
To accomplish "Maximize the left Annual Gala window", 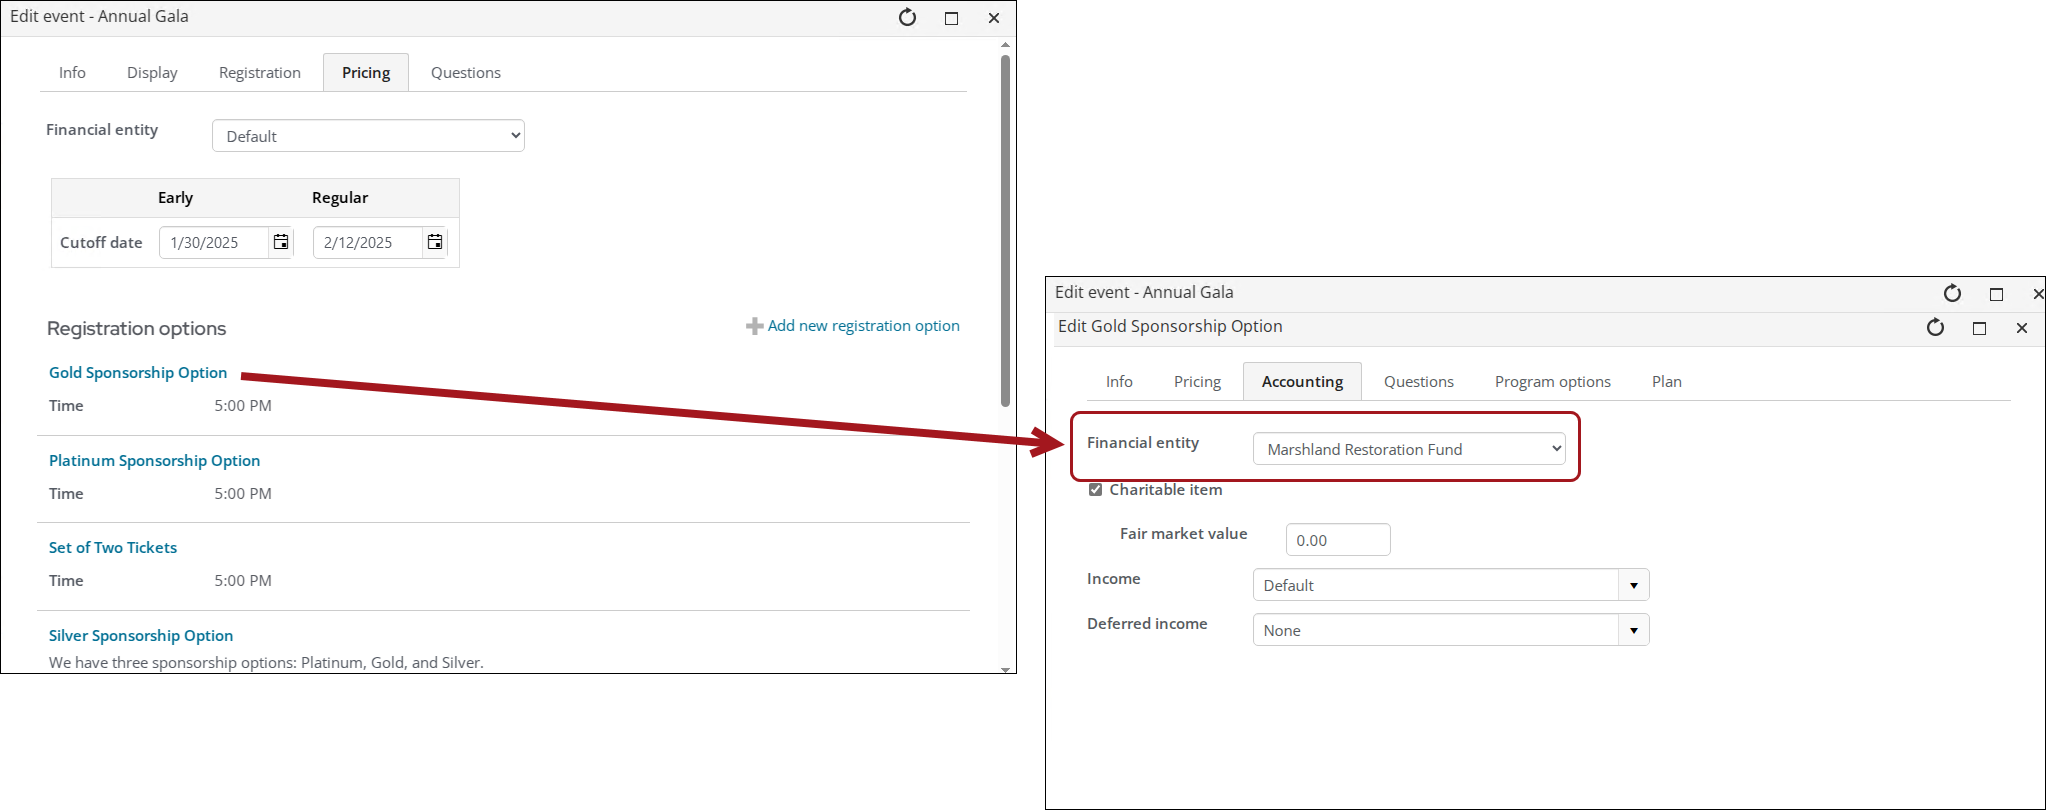I will (951, 18).
